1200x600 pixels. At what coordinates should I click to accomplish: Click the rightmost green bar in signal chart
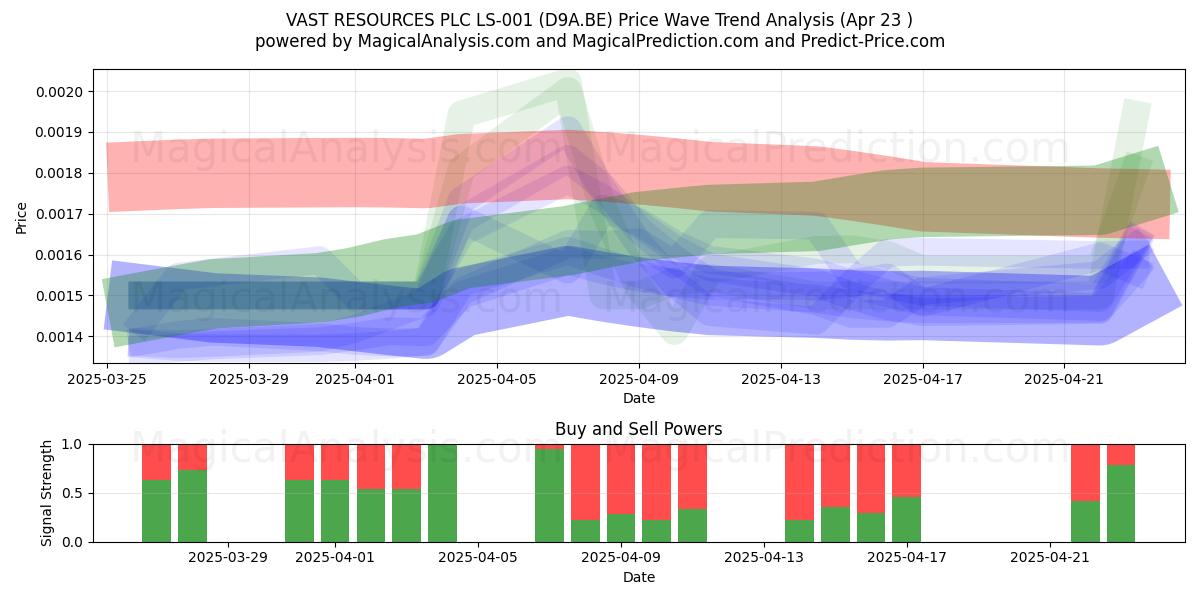tap(1121, 503)
